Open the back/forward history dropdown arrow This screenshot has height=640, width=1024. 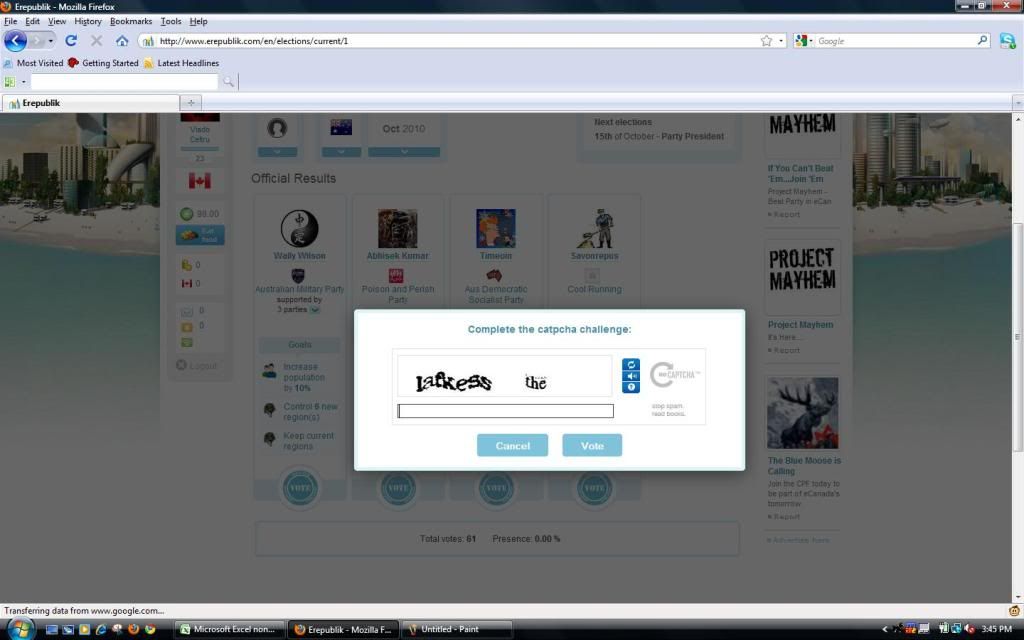[51, 41]
